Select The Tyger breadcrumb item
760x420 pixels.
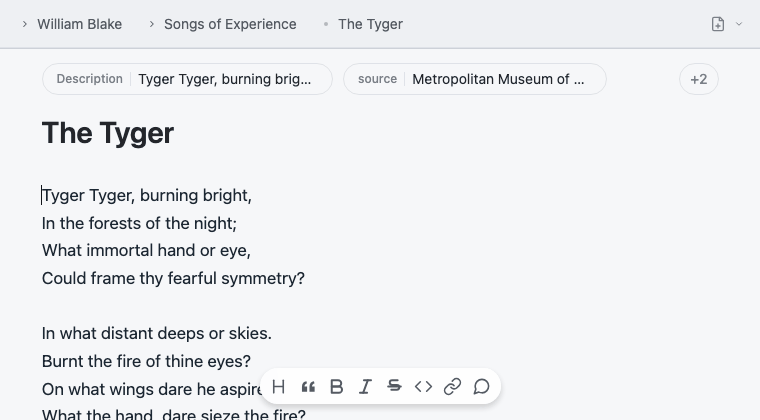point(370,24)
